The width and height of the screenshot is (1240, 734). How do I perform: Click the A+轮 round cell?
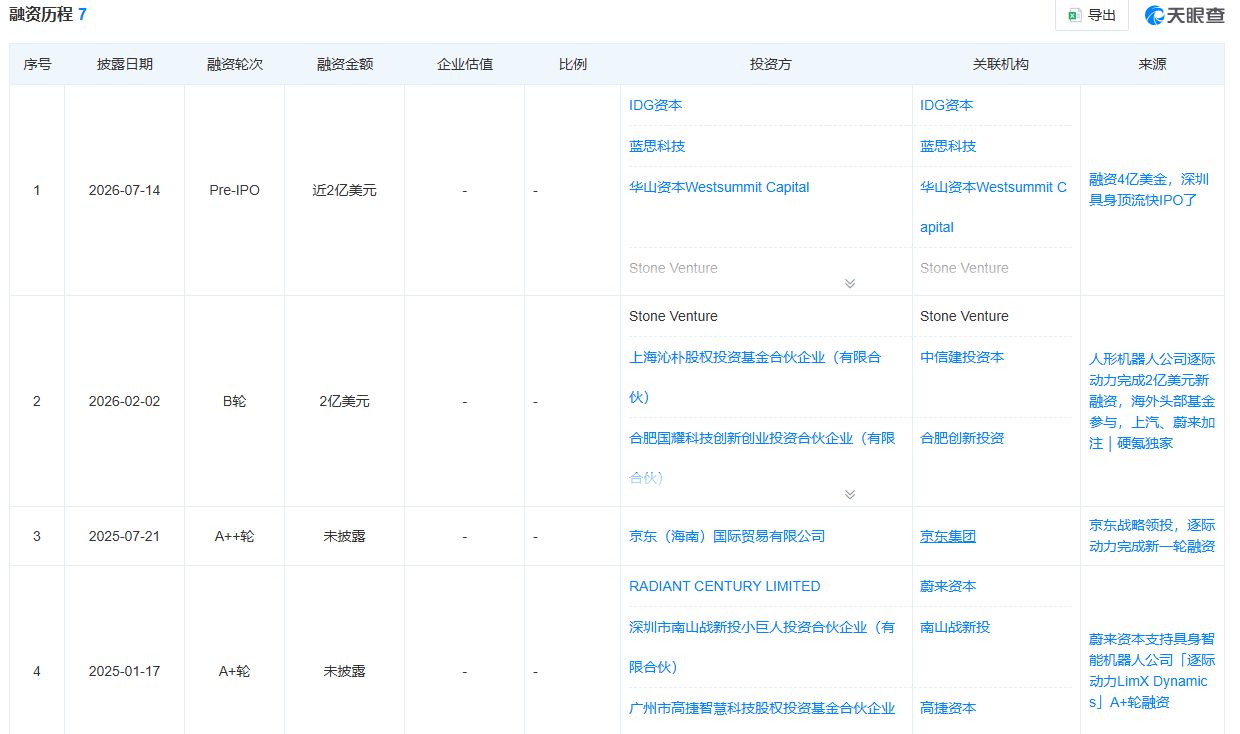point(235,671)
